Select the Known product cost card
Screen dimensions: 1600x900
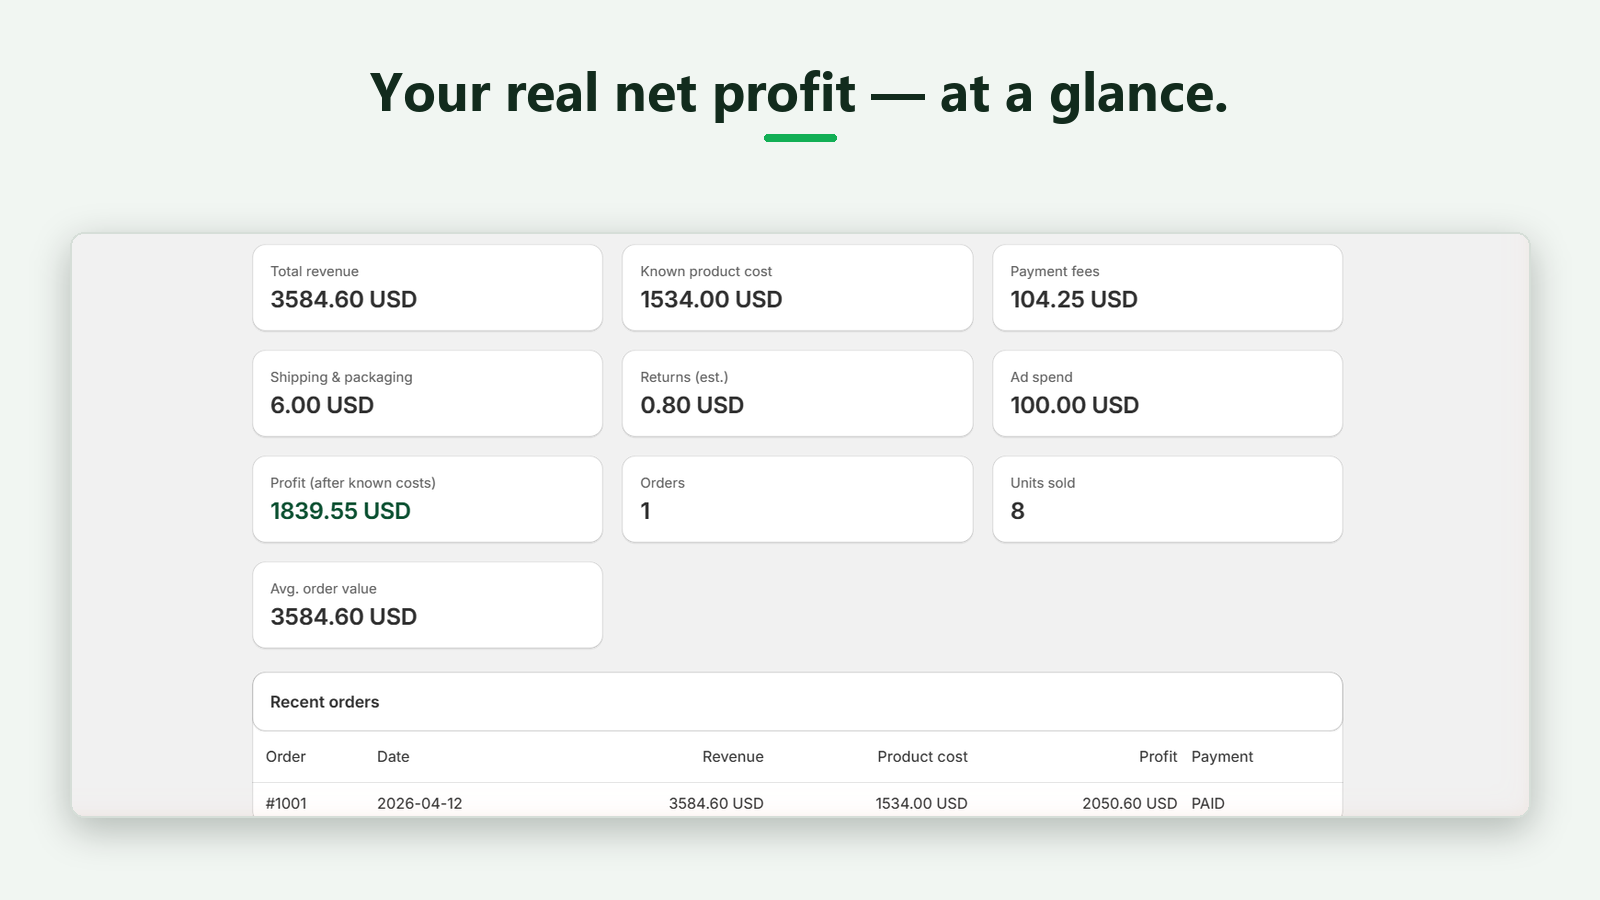click(797, 288)
